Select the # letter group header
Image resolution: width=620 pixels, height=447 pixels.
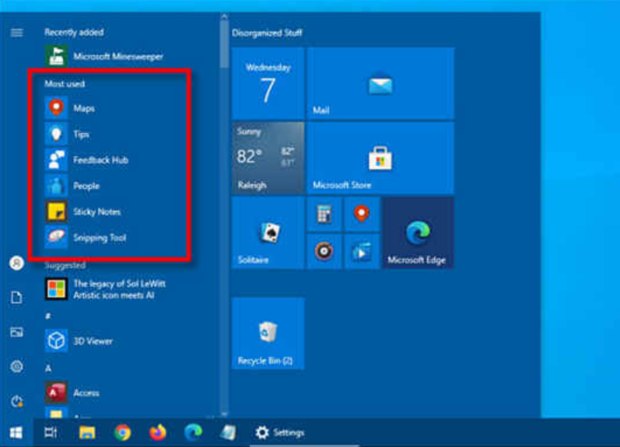pos(48,316)
